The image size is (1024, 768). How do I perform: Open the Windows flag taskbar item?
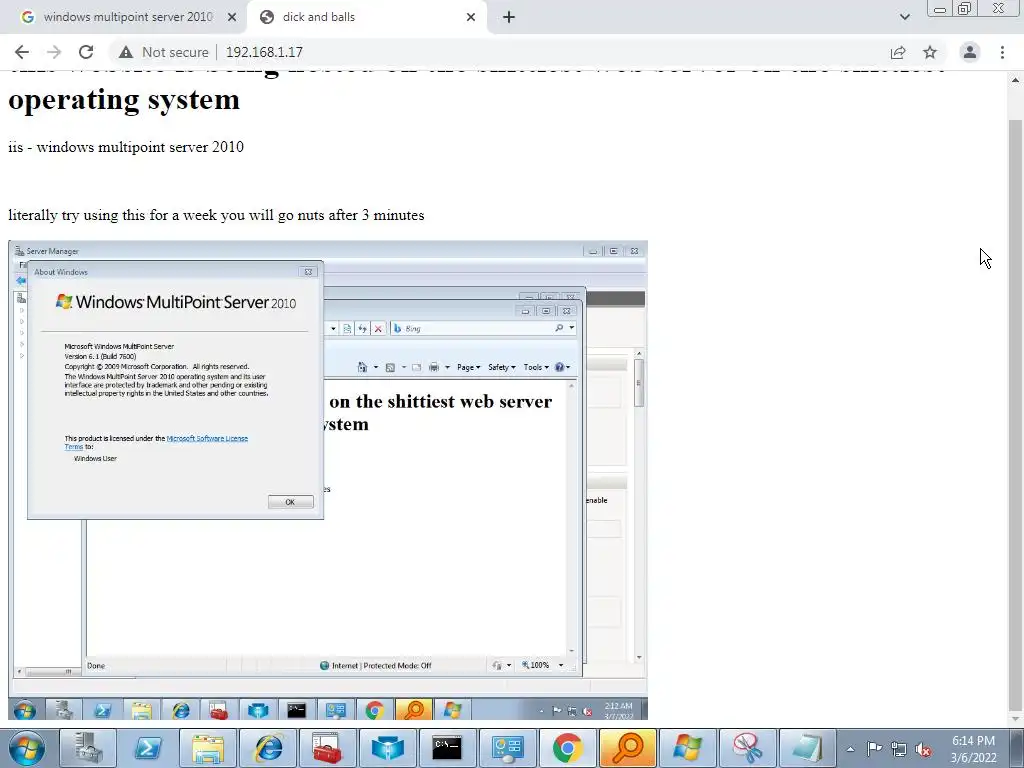(x=688, y=748)
